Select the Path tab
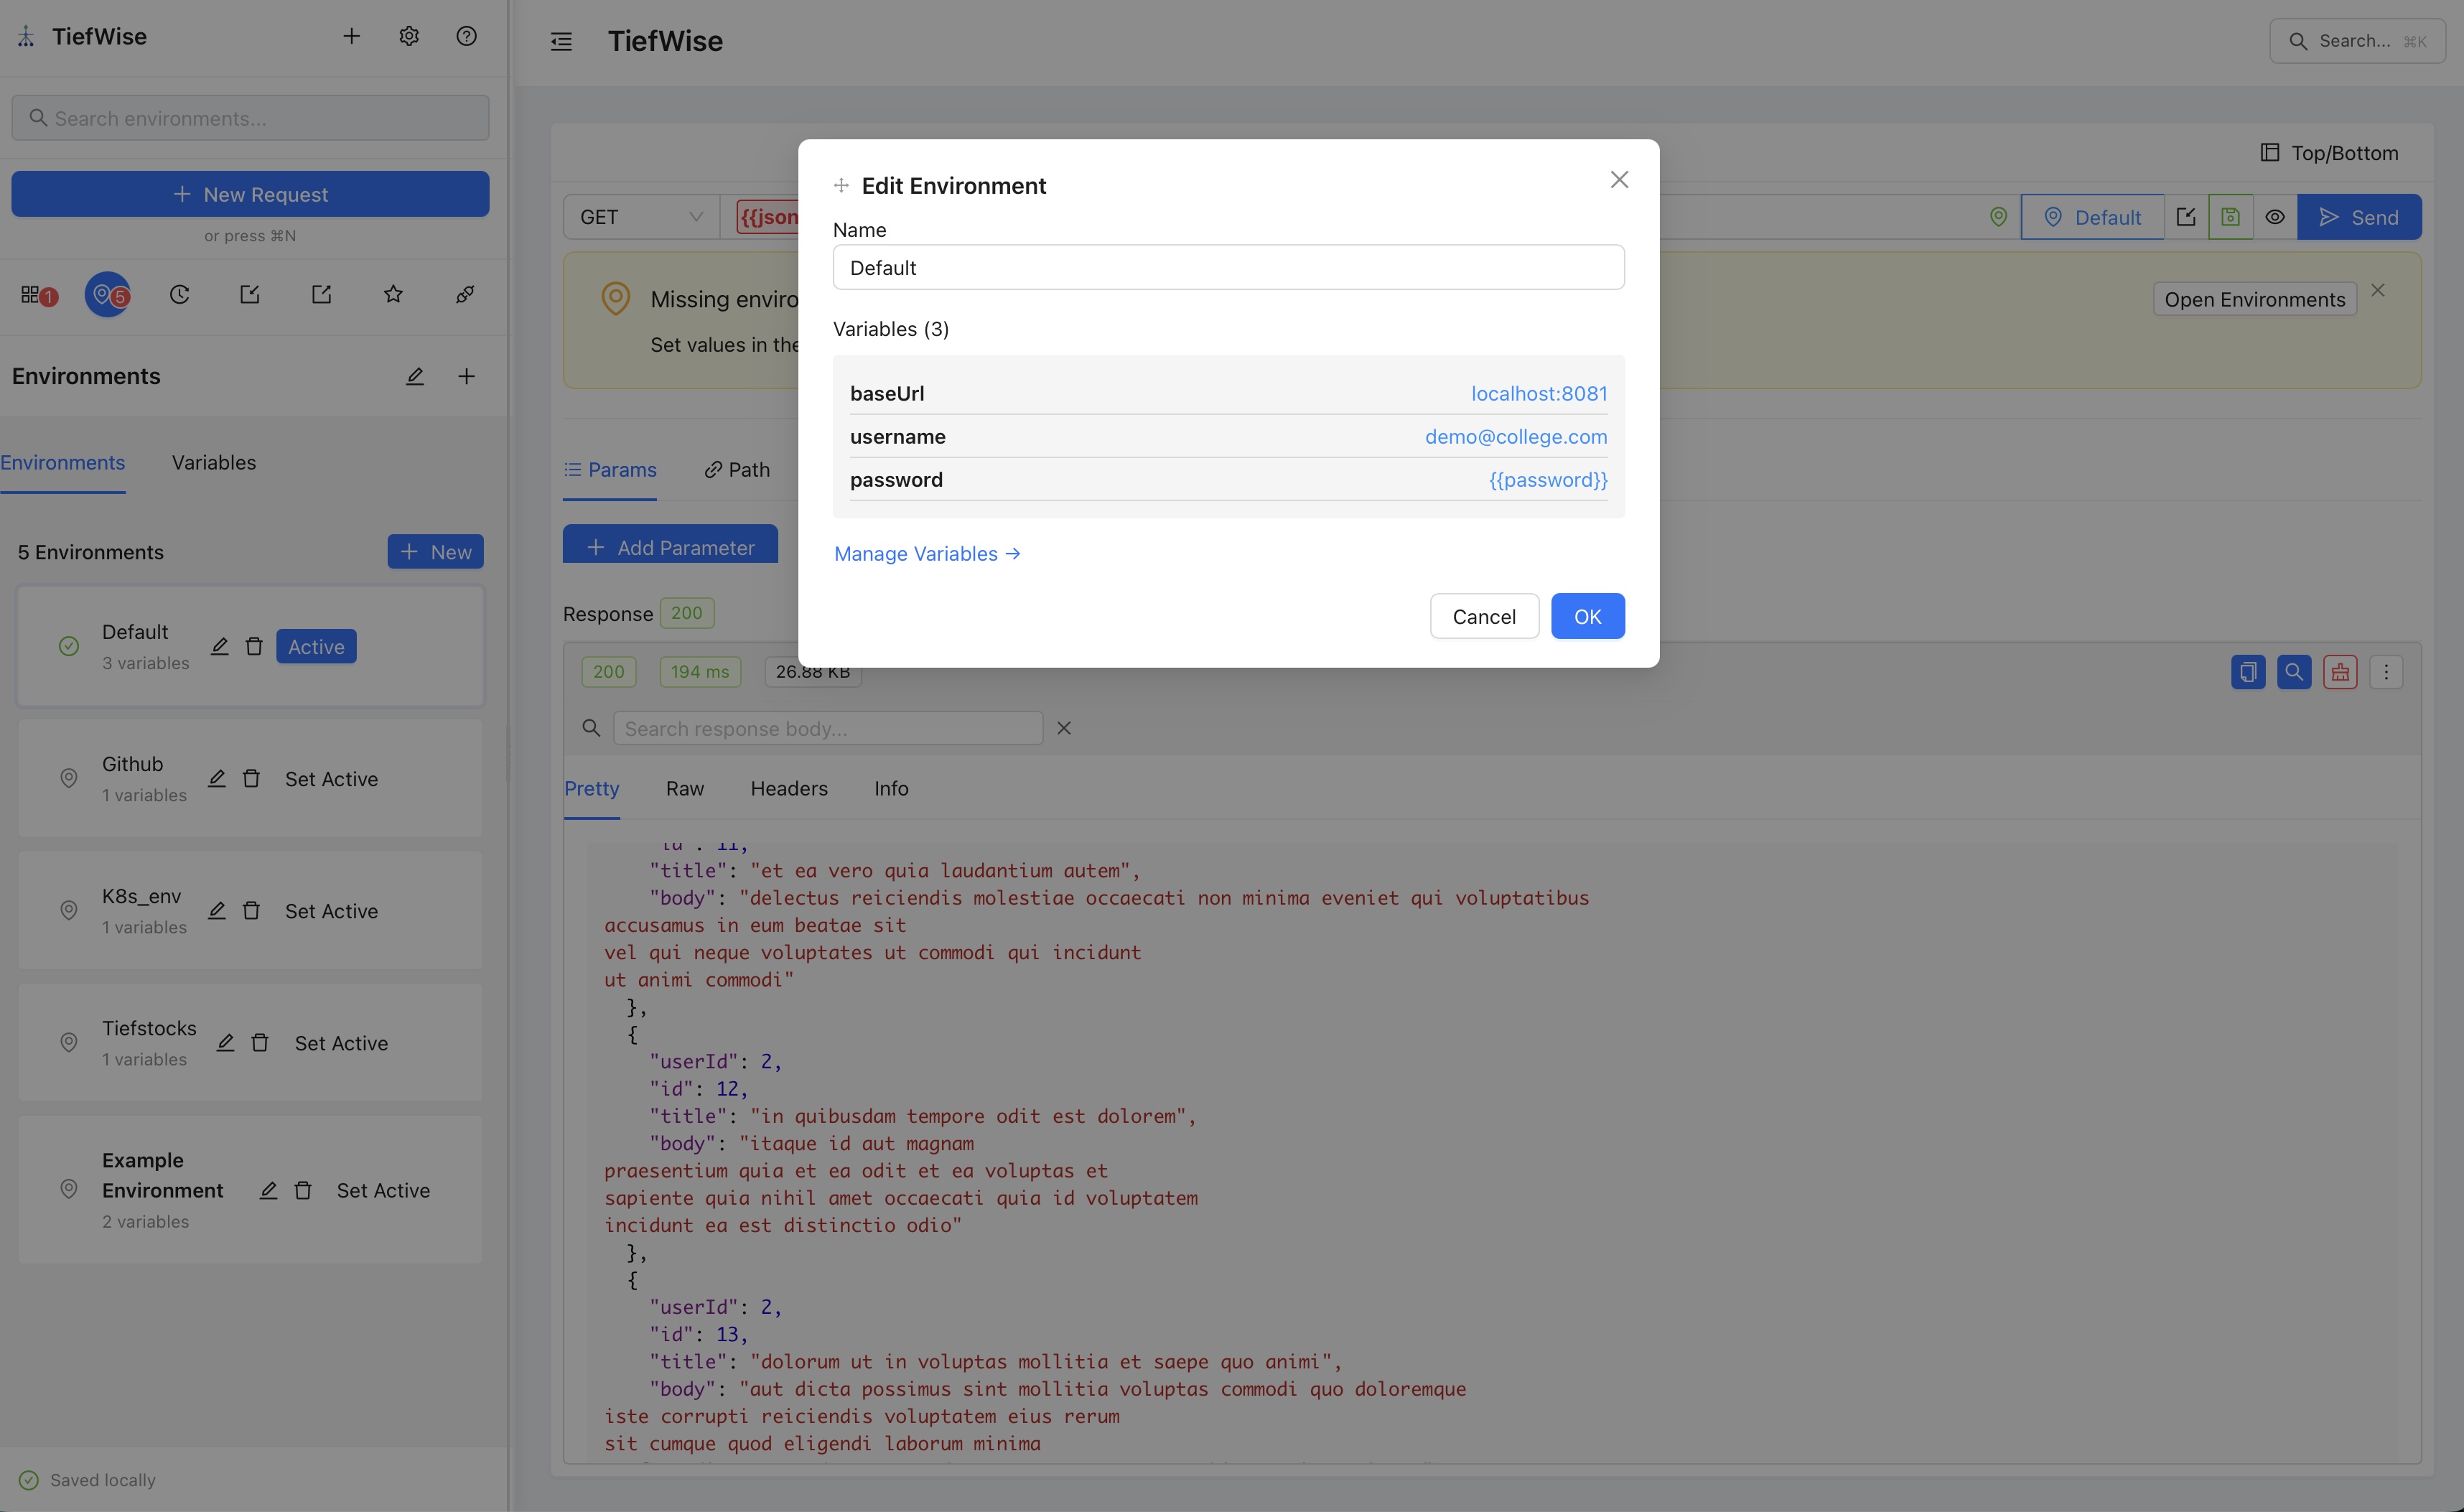Viewport: 2464px width, 1512px height. [x=737, y=470]
